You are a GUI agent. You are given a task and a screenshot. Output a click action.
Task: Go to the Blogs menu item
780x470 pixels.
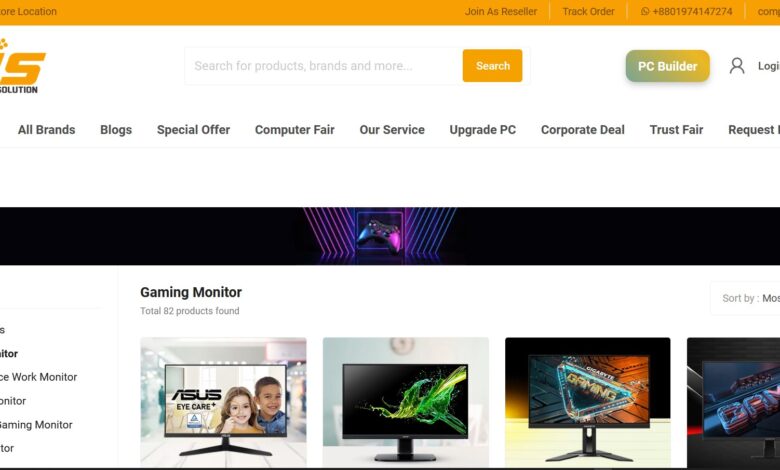(x=116, y=130)
